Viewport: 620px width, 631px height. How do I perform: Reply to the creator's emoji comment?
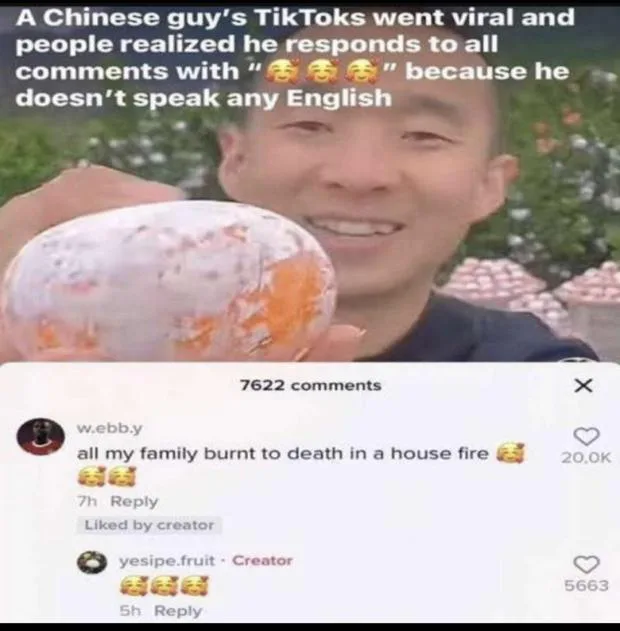coord(178,611)
